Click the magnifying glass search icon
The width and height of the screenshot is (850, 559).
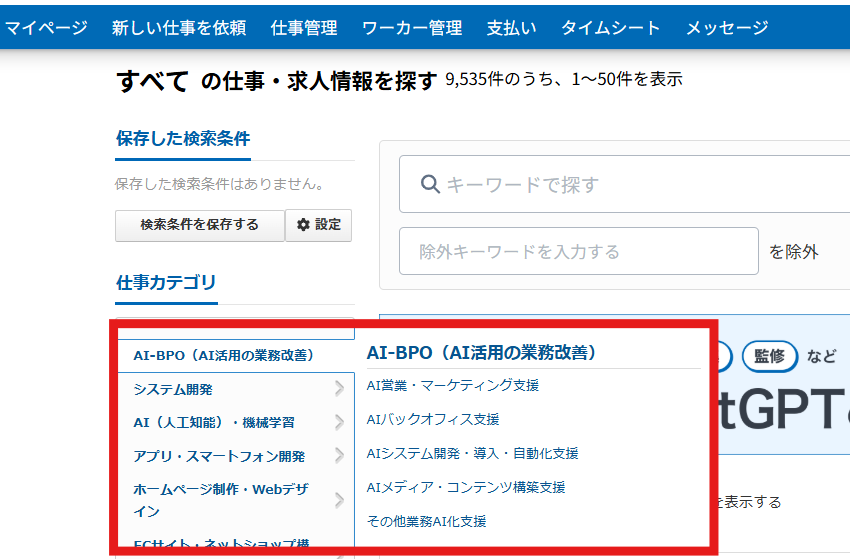pyautogui.click(x=431, y=184)
